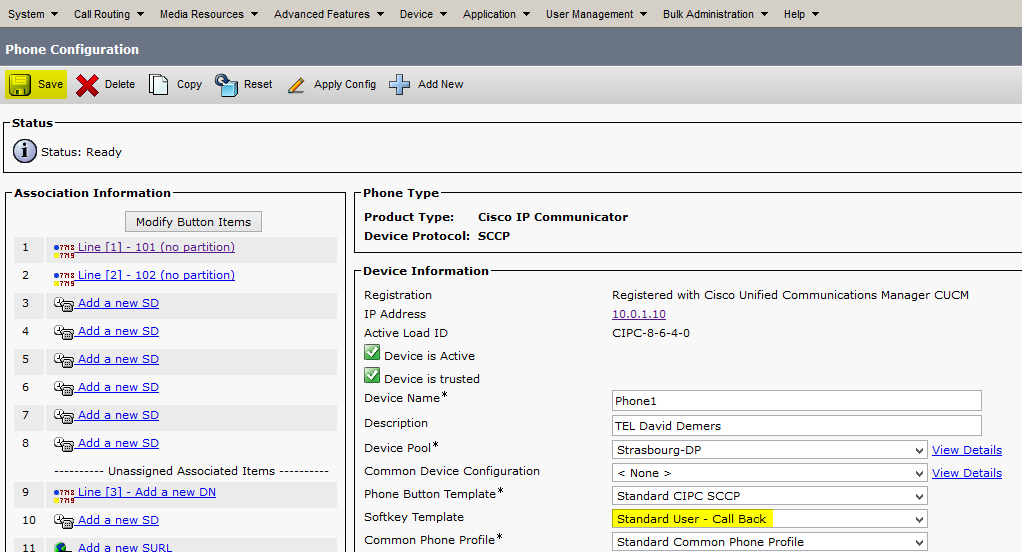Click the speed dial icon in row 3
The width and height of the screenshot is (1022, 552).
[63, 304]
